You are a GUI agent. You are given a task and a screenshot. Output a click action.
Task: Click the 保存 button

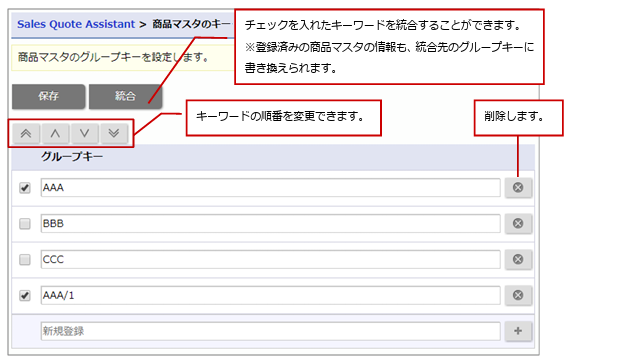(x=49, y=96)
